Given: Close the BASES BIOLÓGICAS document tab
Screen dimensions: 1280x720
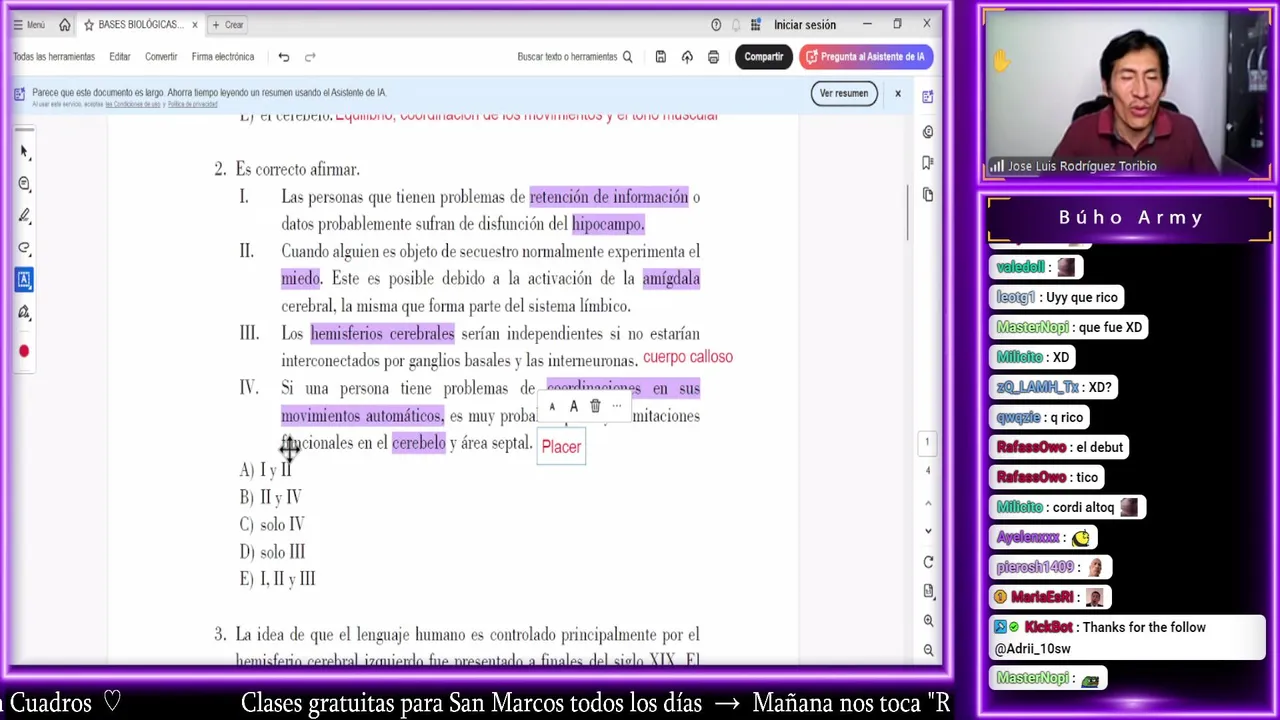Looking at the screenshot, I should coord(195,25).
